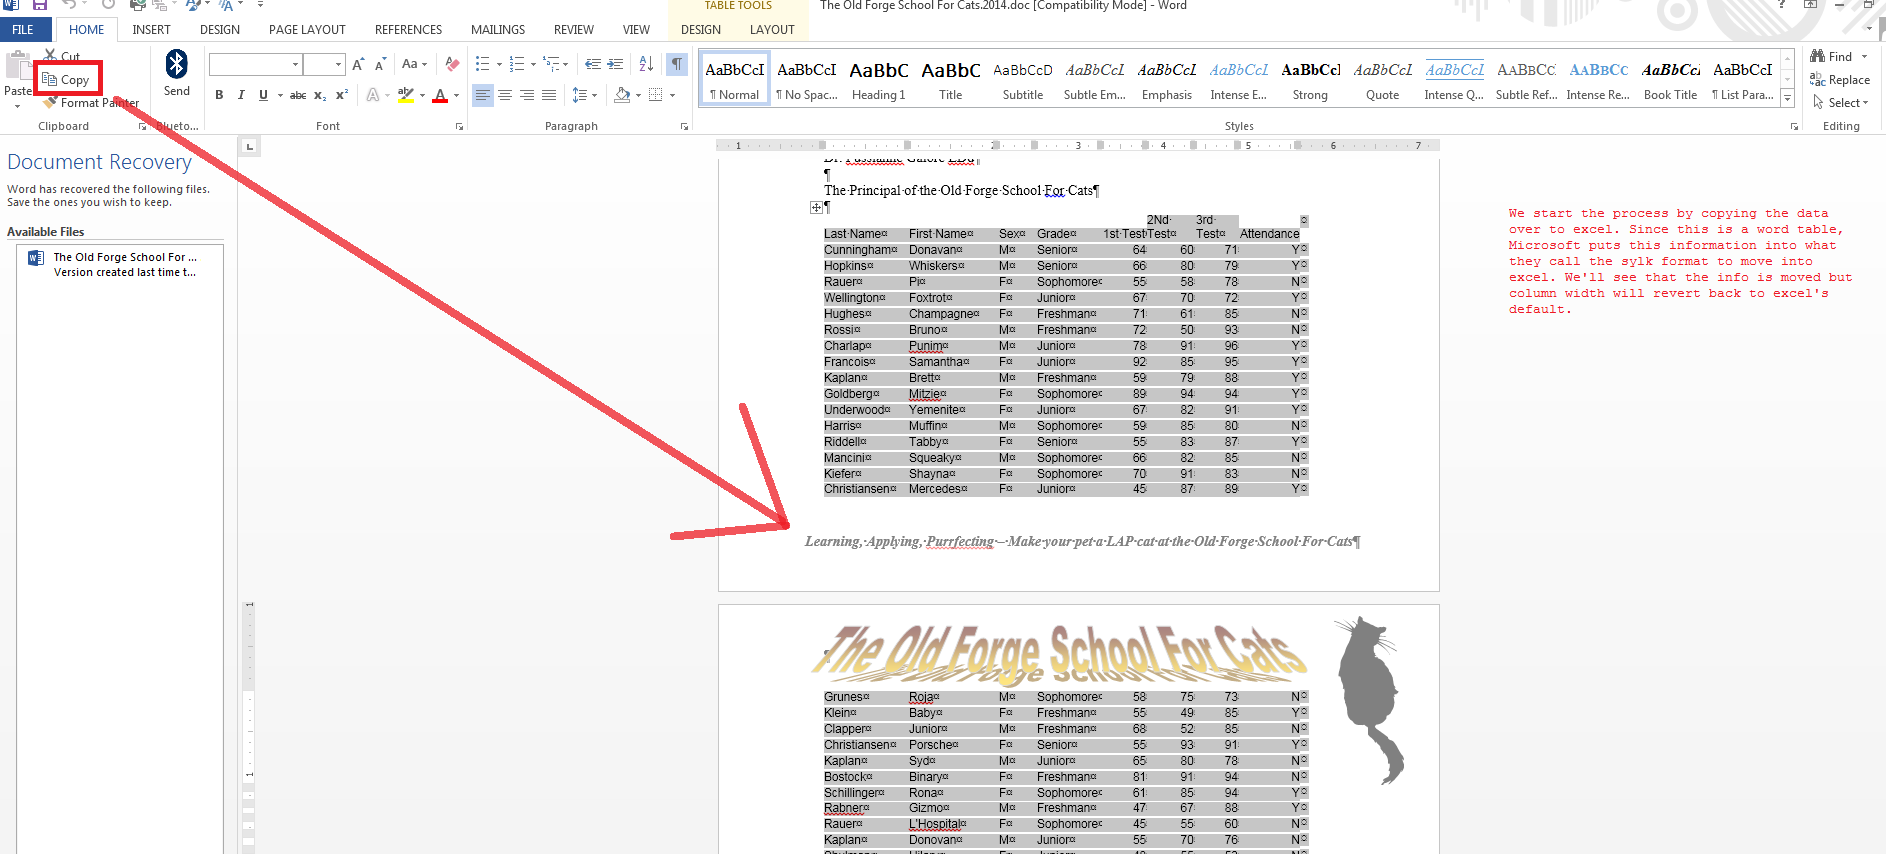Toggle Justify paragraph alignment
This screenshot has height=854, width=1886.
(549, 95)
